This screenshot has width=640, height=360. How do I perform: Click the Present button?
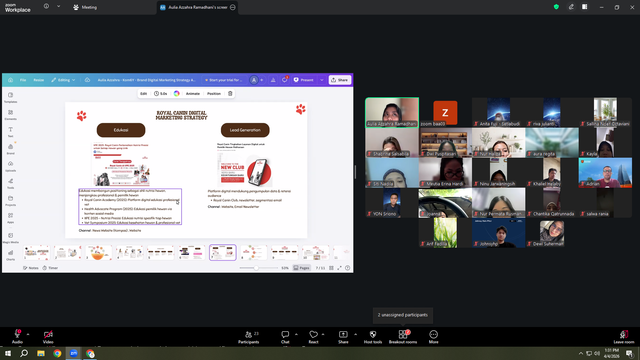(304, 80)
